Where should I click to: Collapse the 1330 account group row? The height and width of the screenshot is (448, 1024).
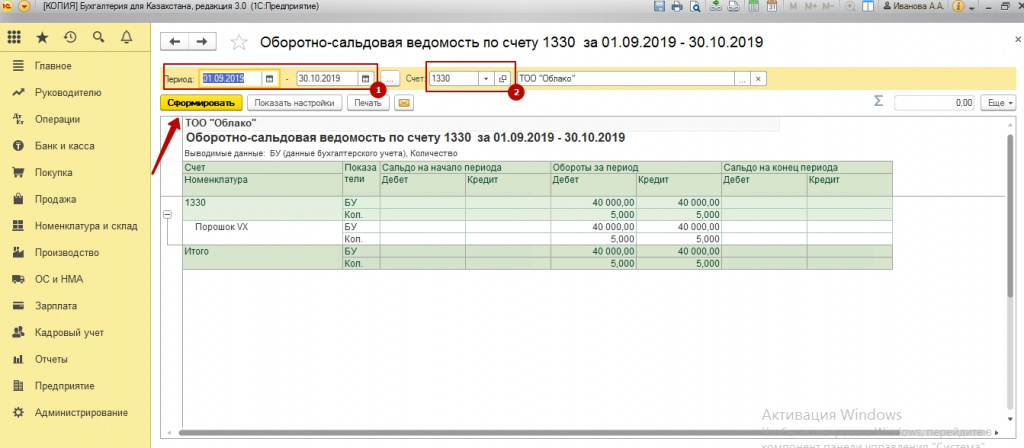click(x=167, y=215)
